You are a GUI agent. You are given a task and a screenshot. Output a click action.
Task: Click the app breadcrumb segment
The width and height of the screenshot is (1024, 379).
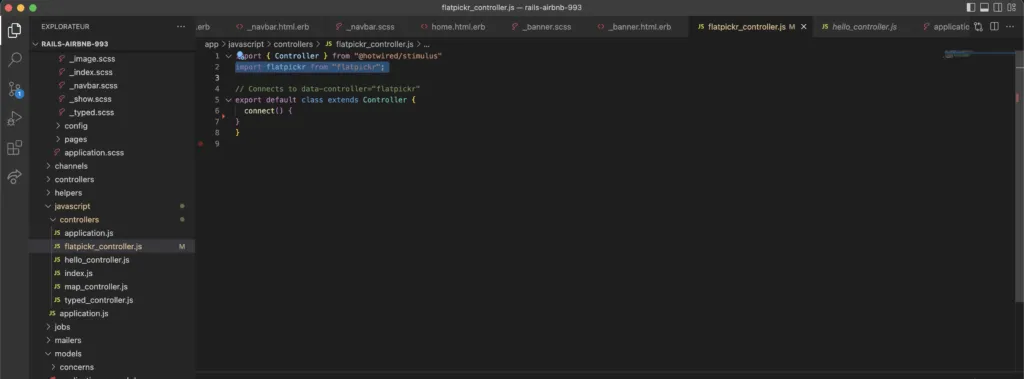point(212,44)
